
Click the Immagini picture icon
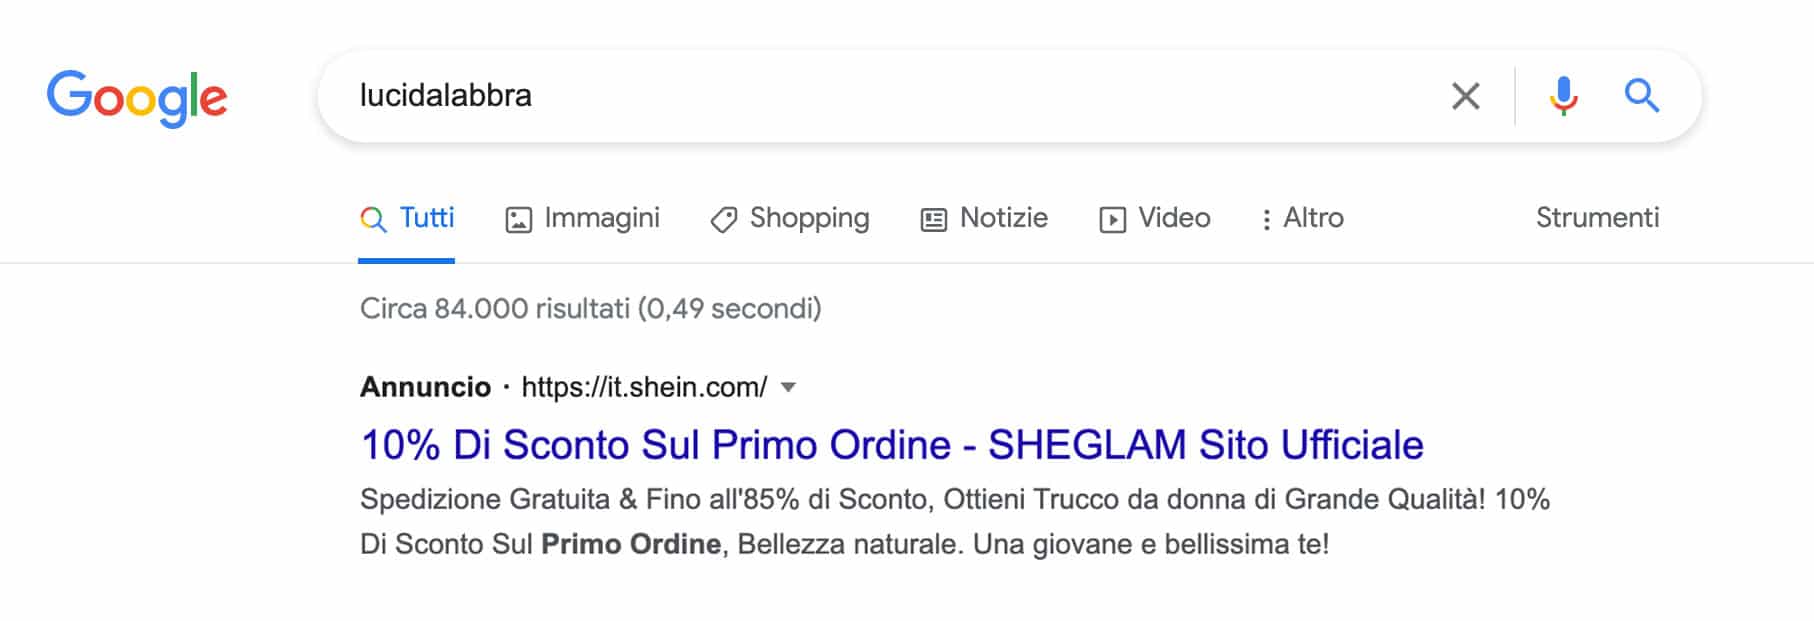pos(518,220)
